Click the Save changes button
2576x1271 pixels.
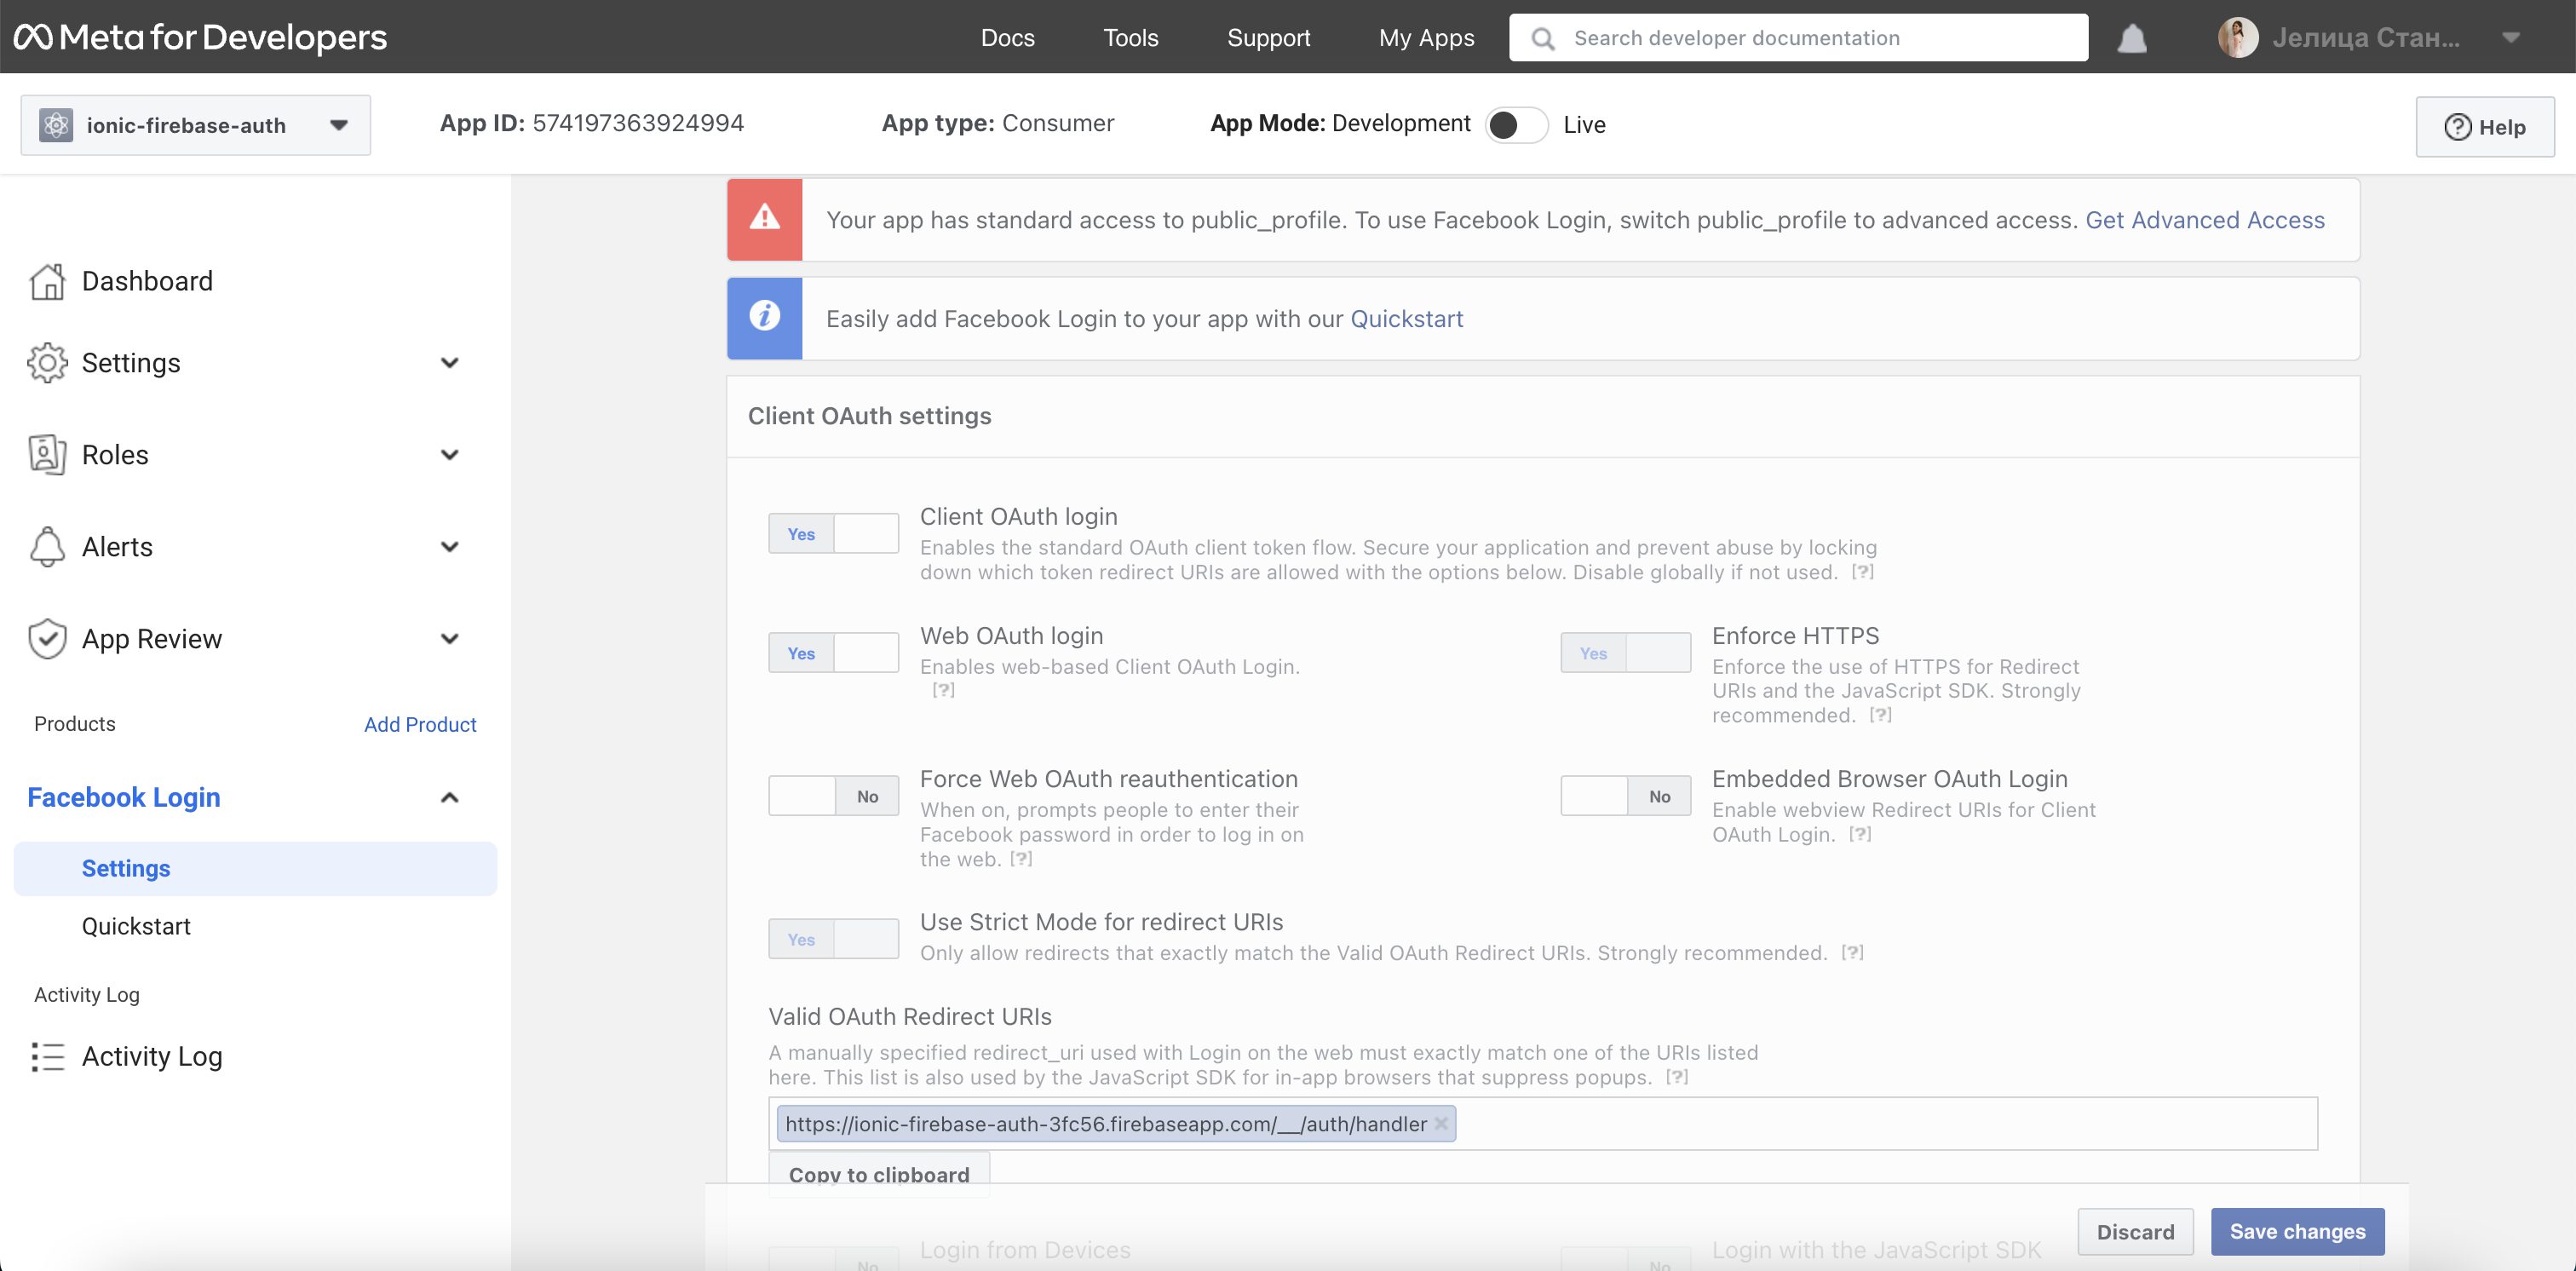[x=2298, y=1230]
